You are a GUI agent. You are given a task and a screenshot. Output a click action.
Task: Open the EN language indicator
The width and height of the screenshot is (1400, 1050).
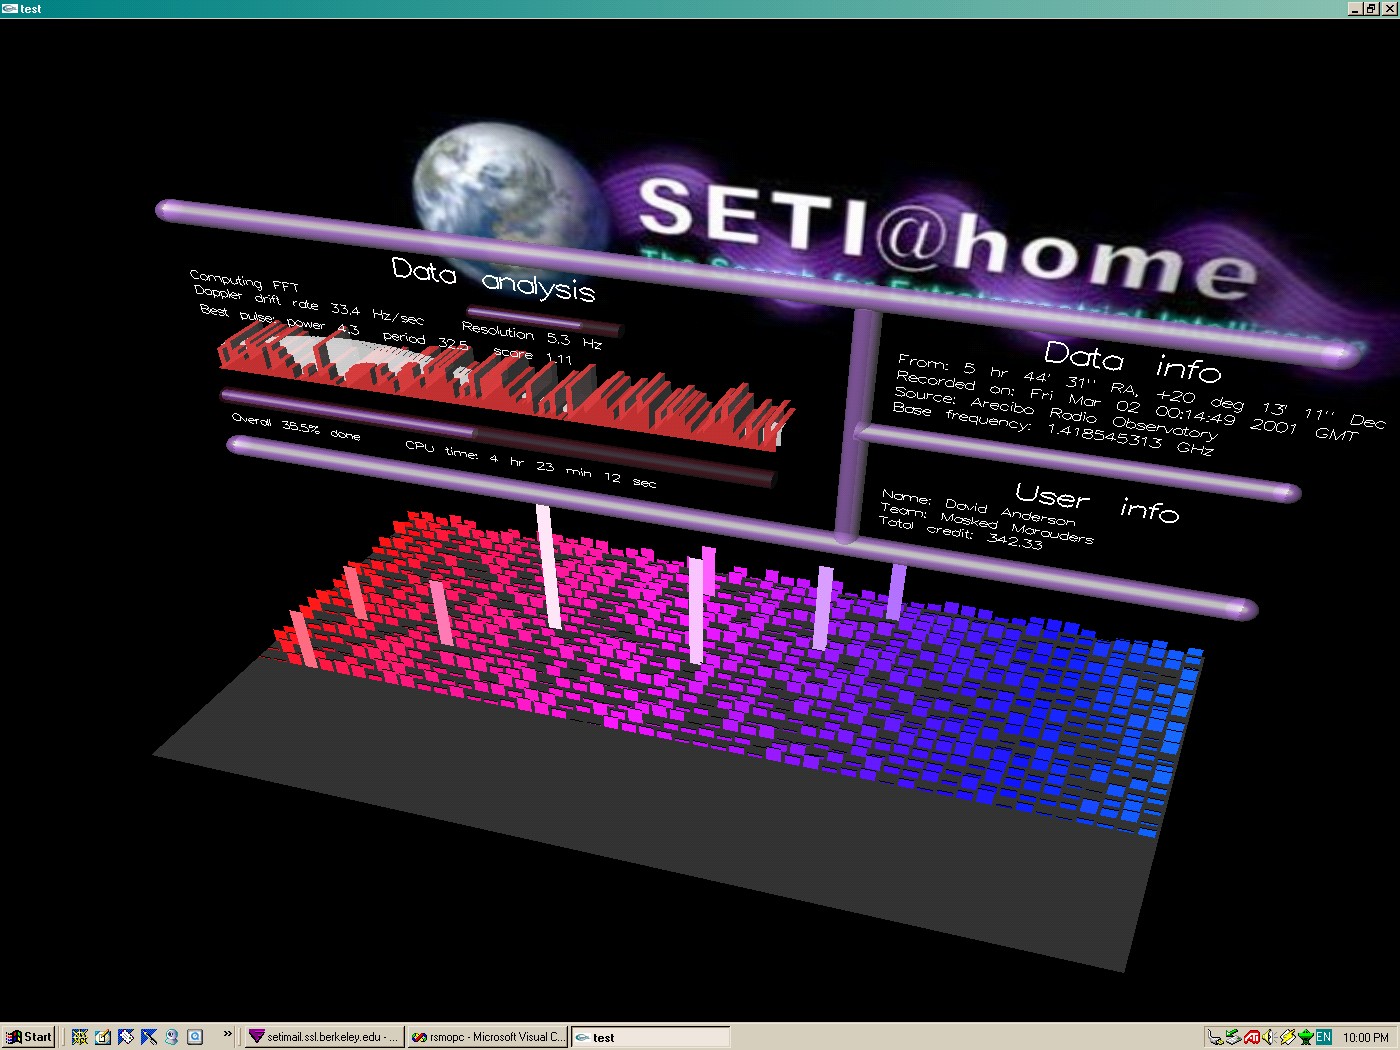(1323, 1037)
